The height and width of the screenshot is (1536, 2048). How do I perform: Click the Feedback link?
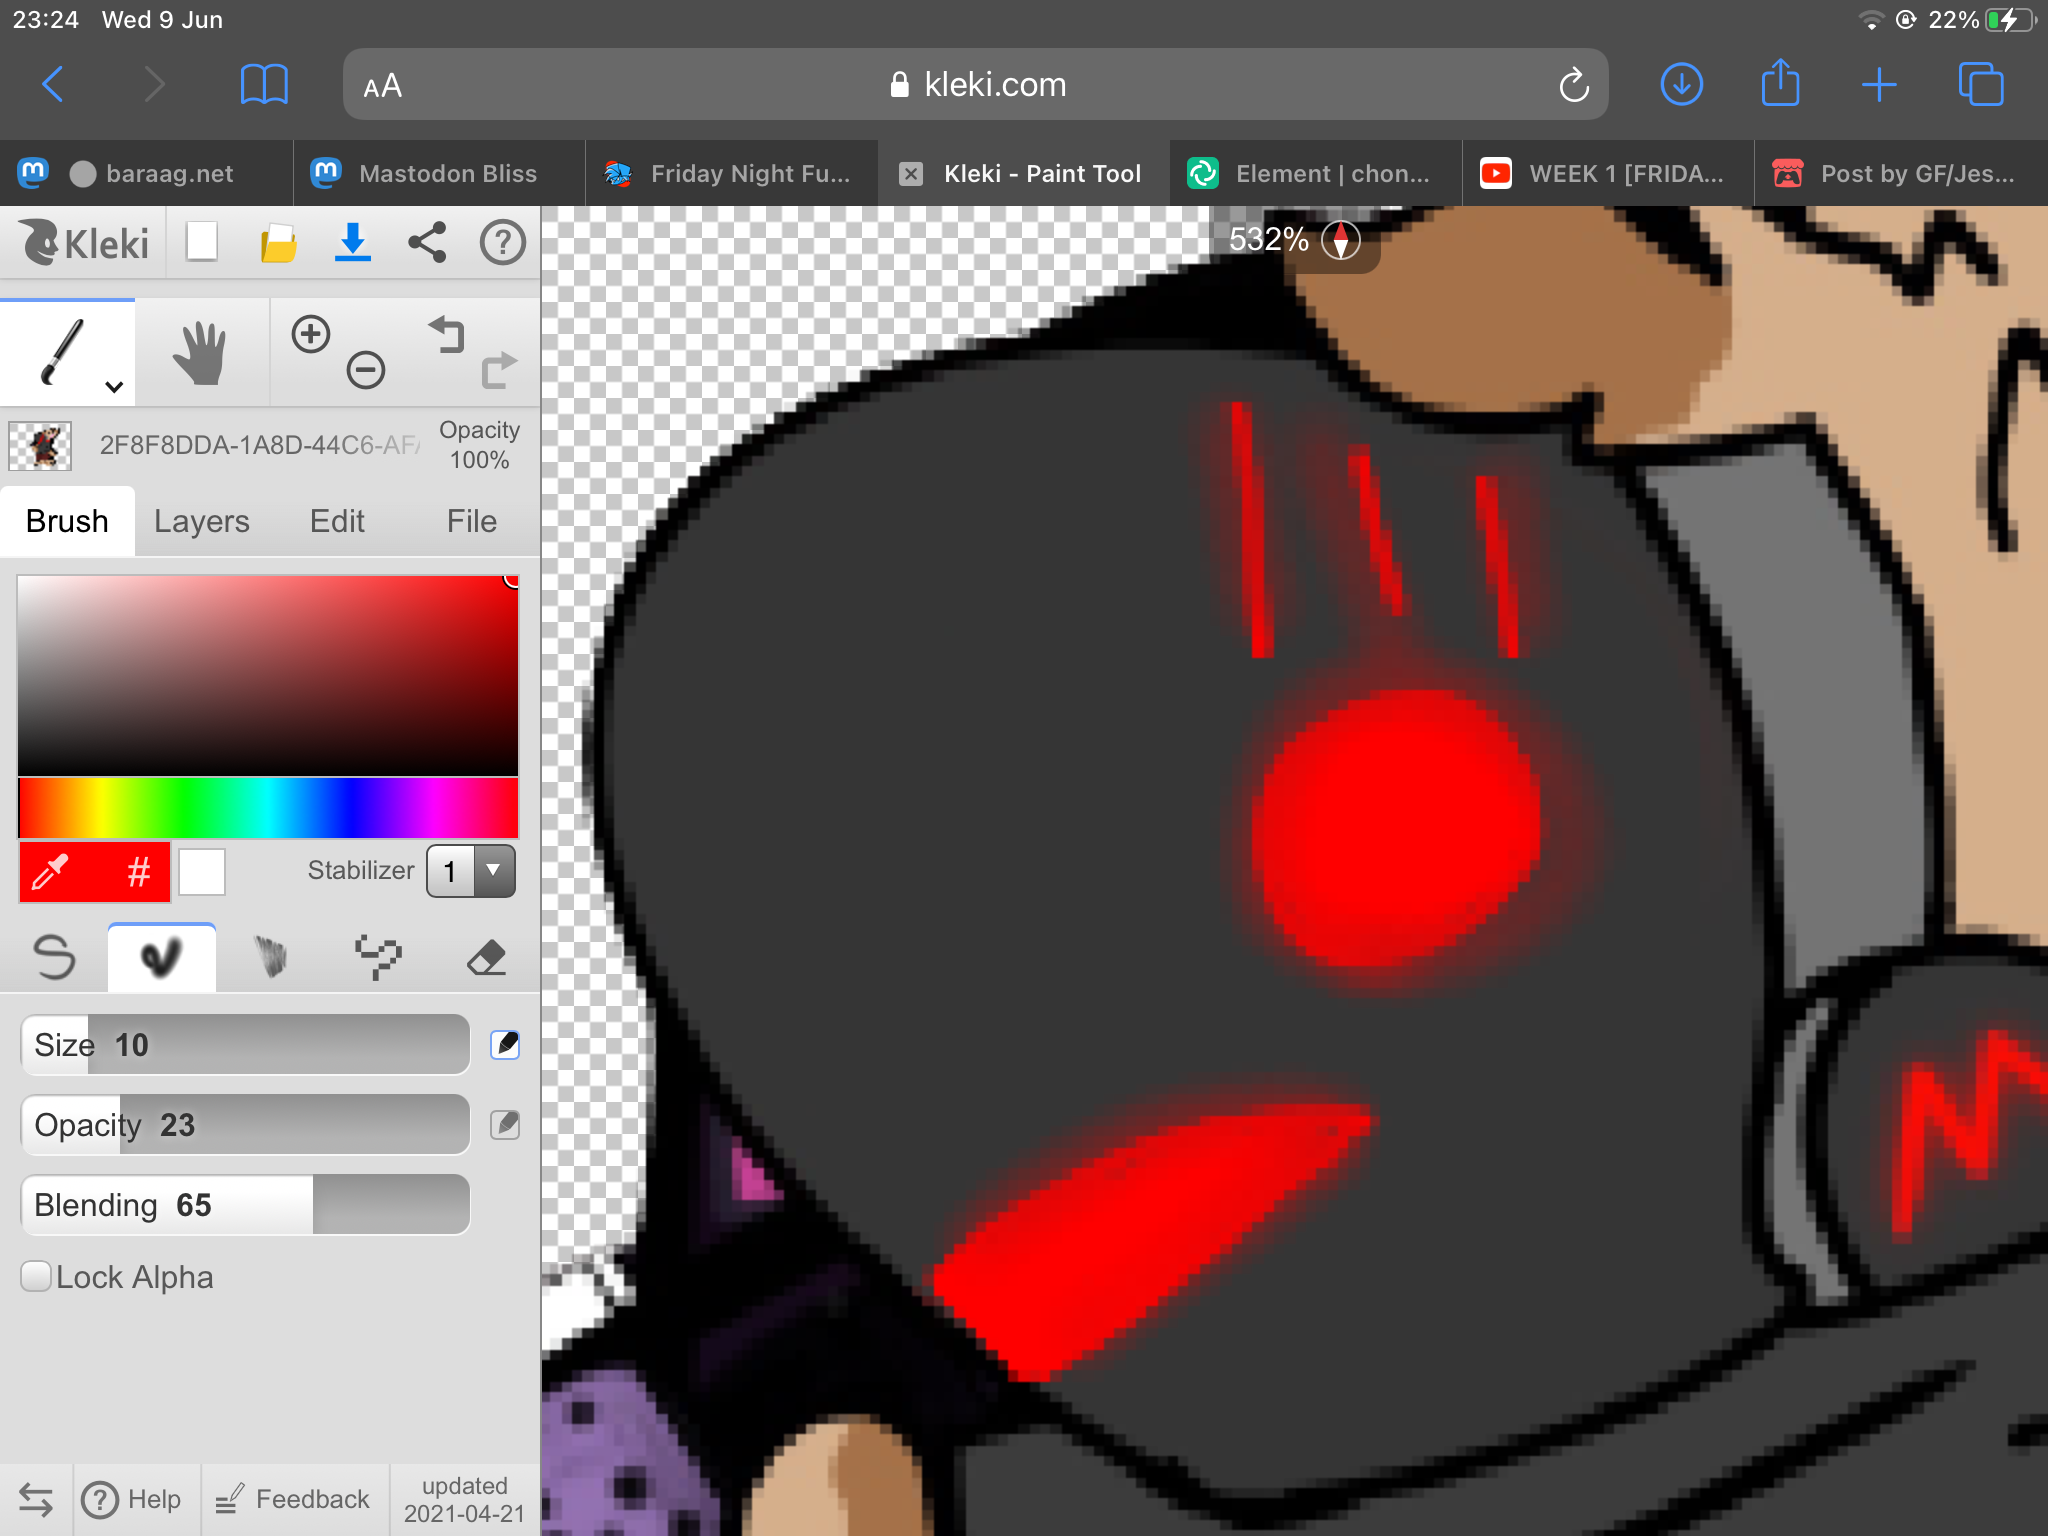click(x=294, y=1499)
